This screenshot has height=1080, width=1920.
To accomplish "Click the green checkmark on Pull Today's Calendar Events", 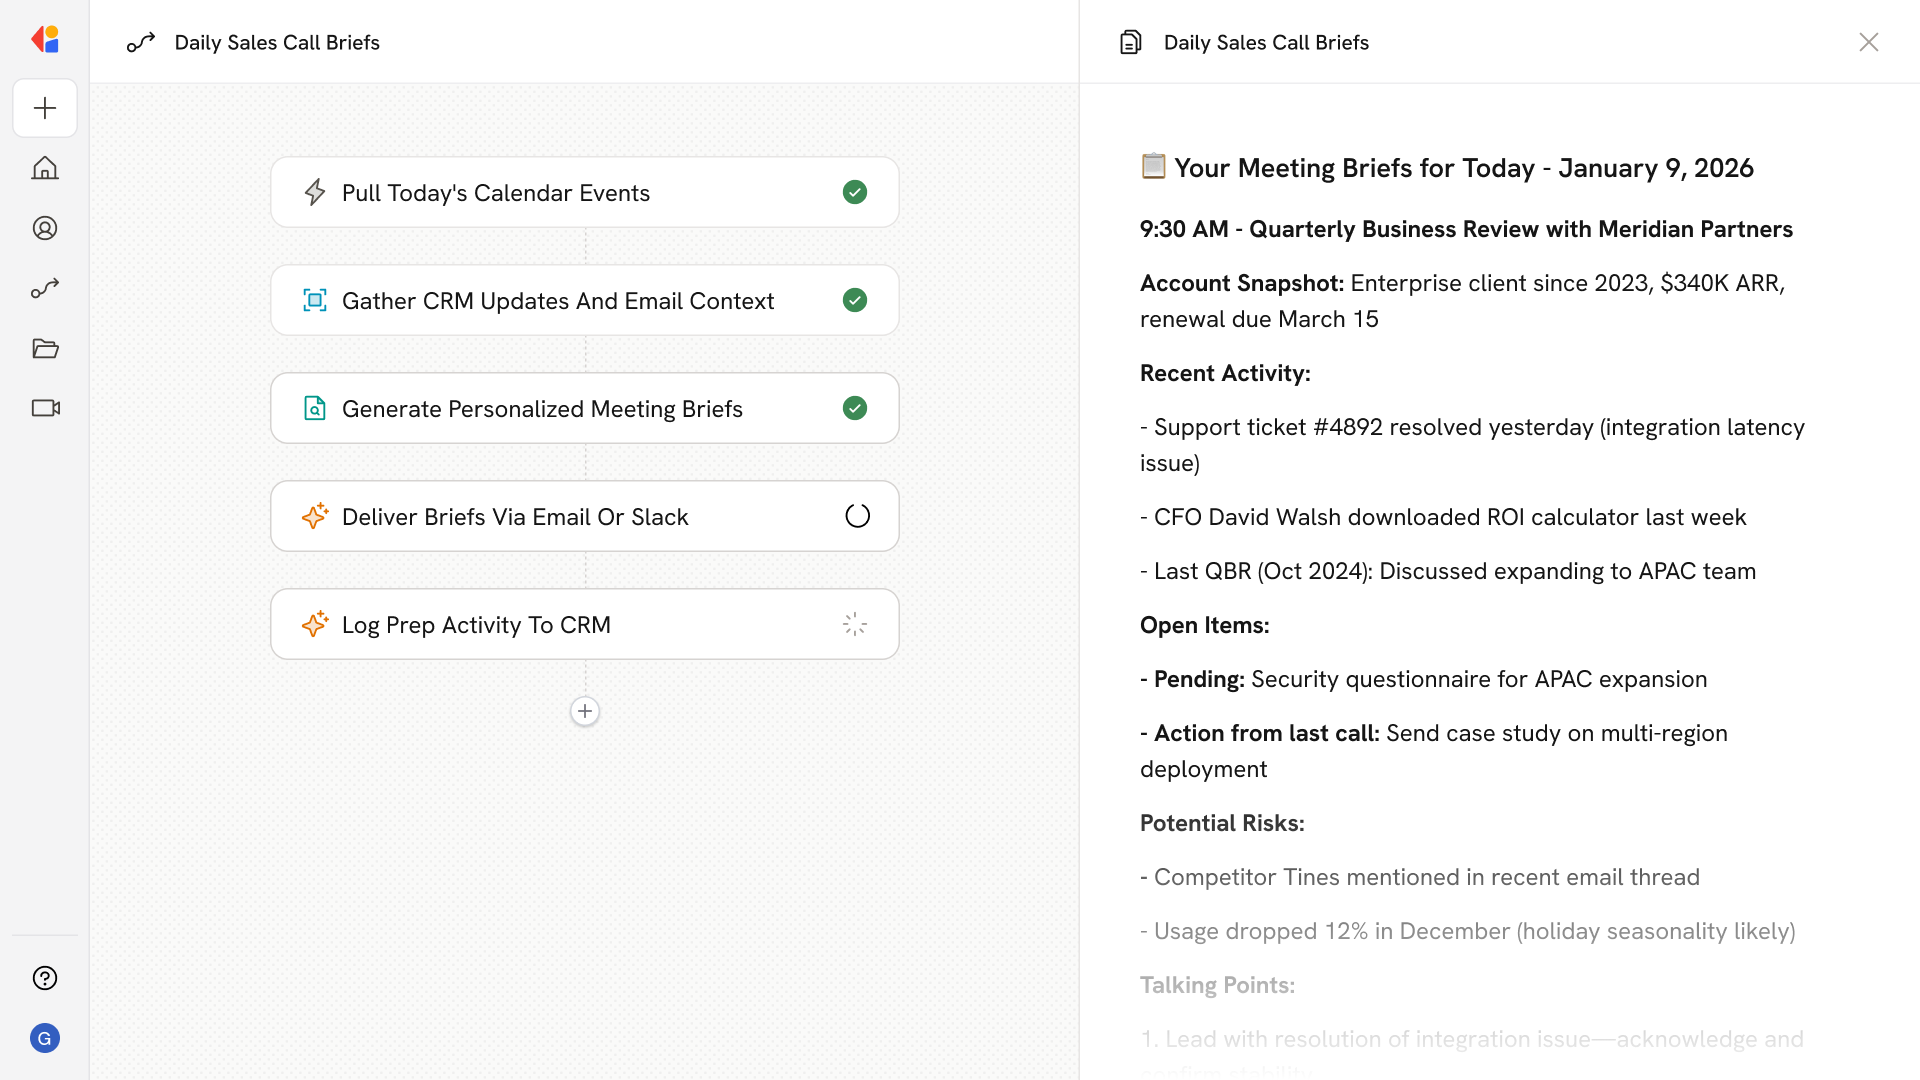I will (x=855, y=192).
